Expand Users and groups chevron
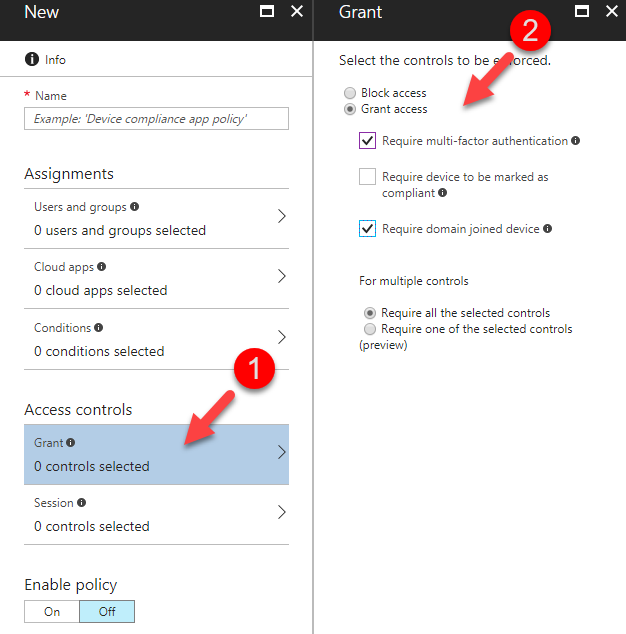The width and height of the screenshot is (626, 634). coord(282,216)
